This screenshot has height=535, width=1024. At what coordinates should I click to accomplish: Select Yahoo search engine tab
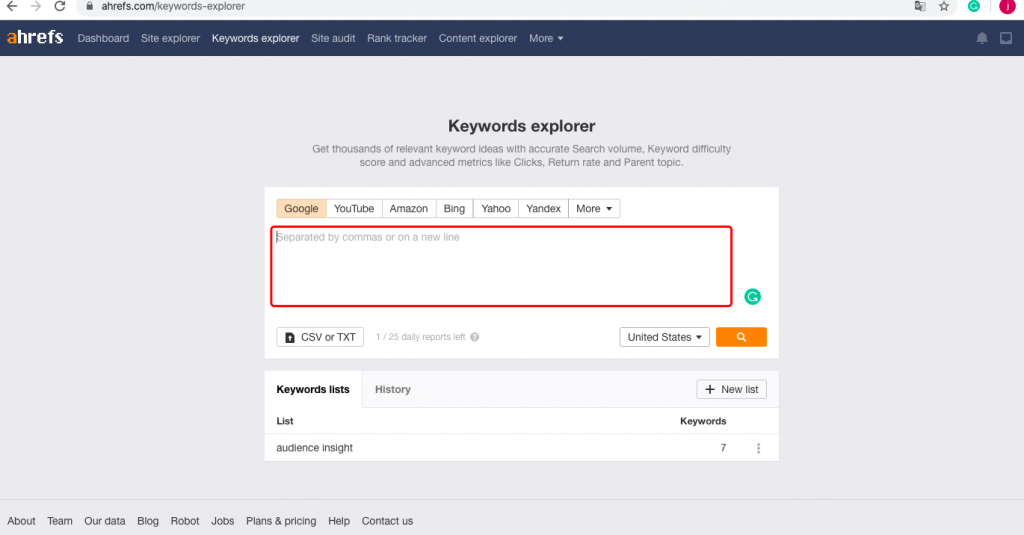(496, 208)
